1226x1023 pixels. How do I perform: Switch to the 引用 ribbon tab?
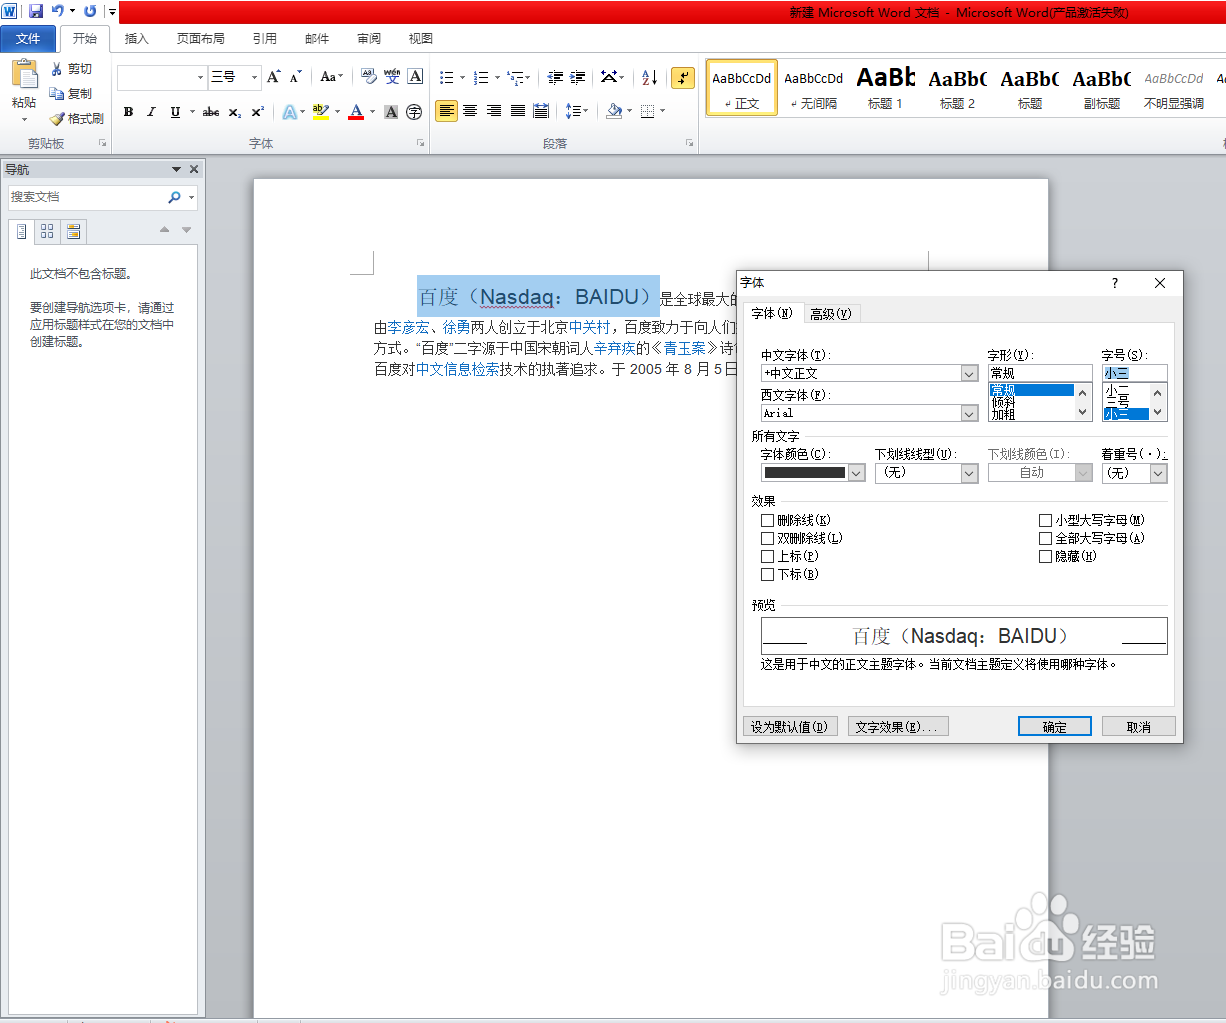click(264, 38)
